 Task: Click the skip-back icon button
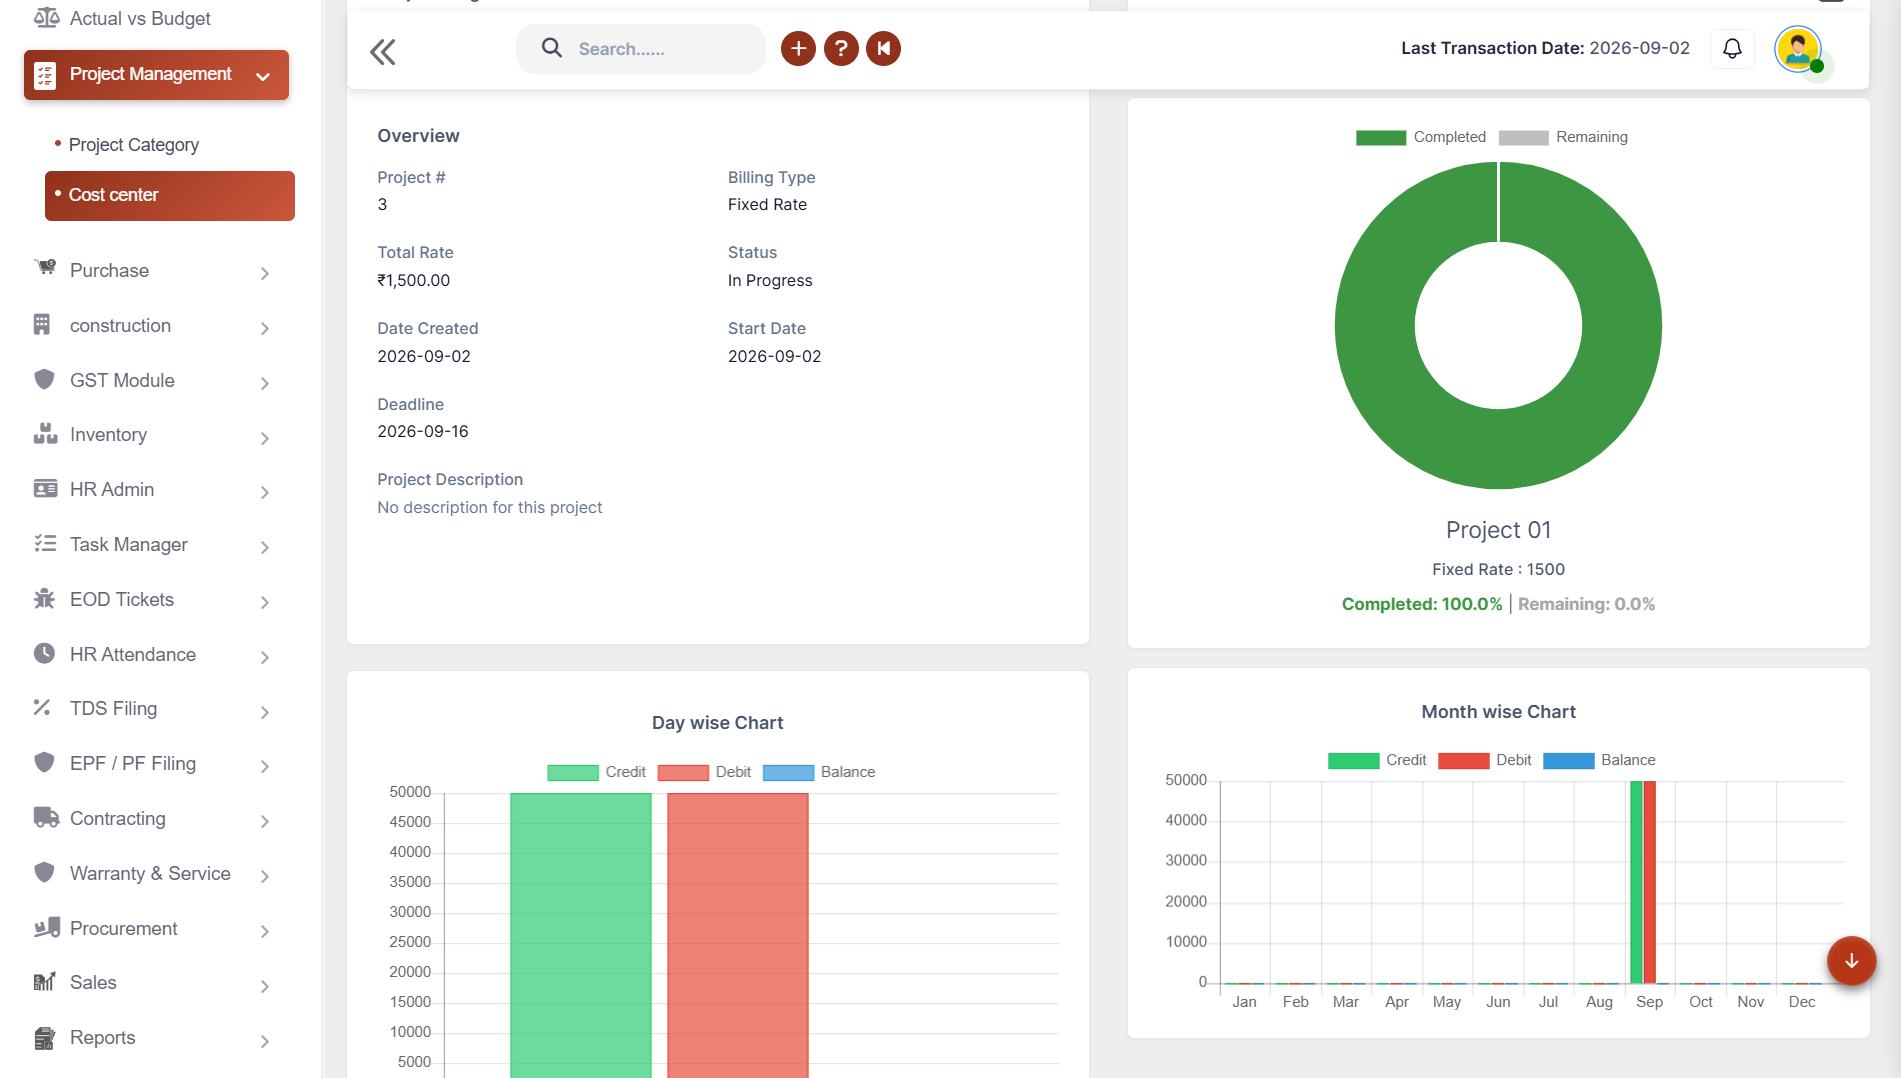[x=883, y=48]
